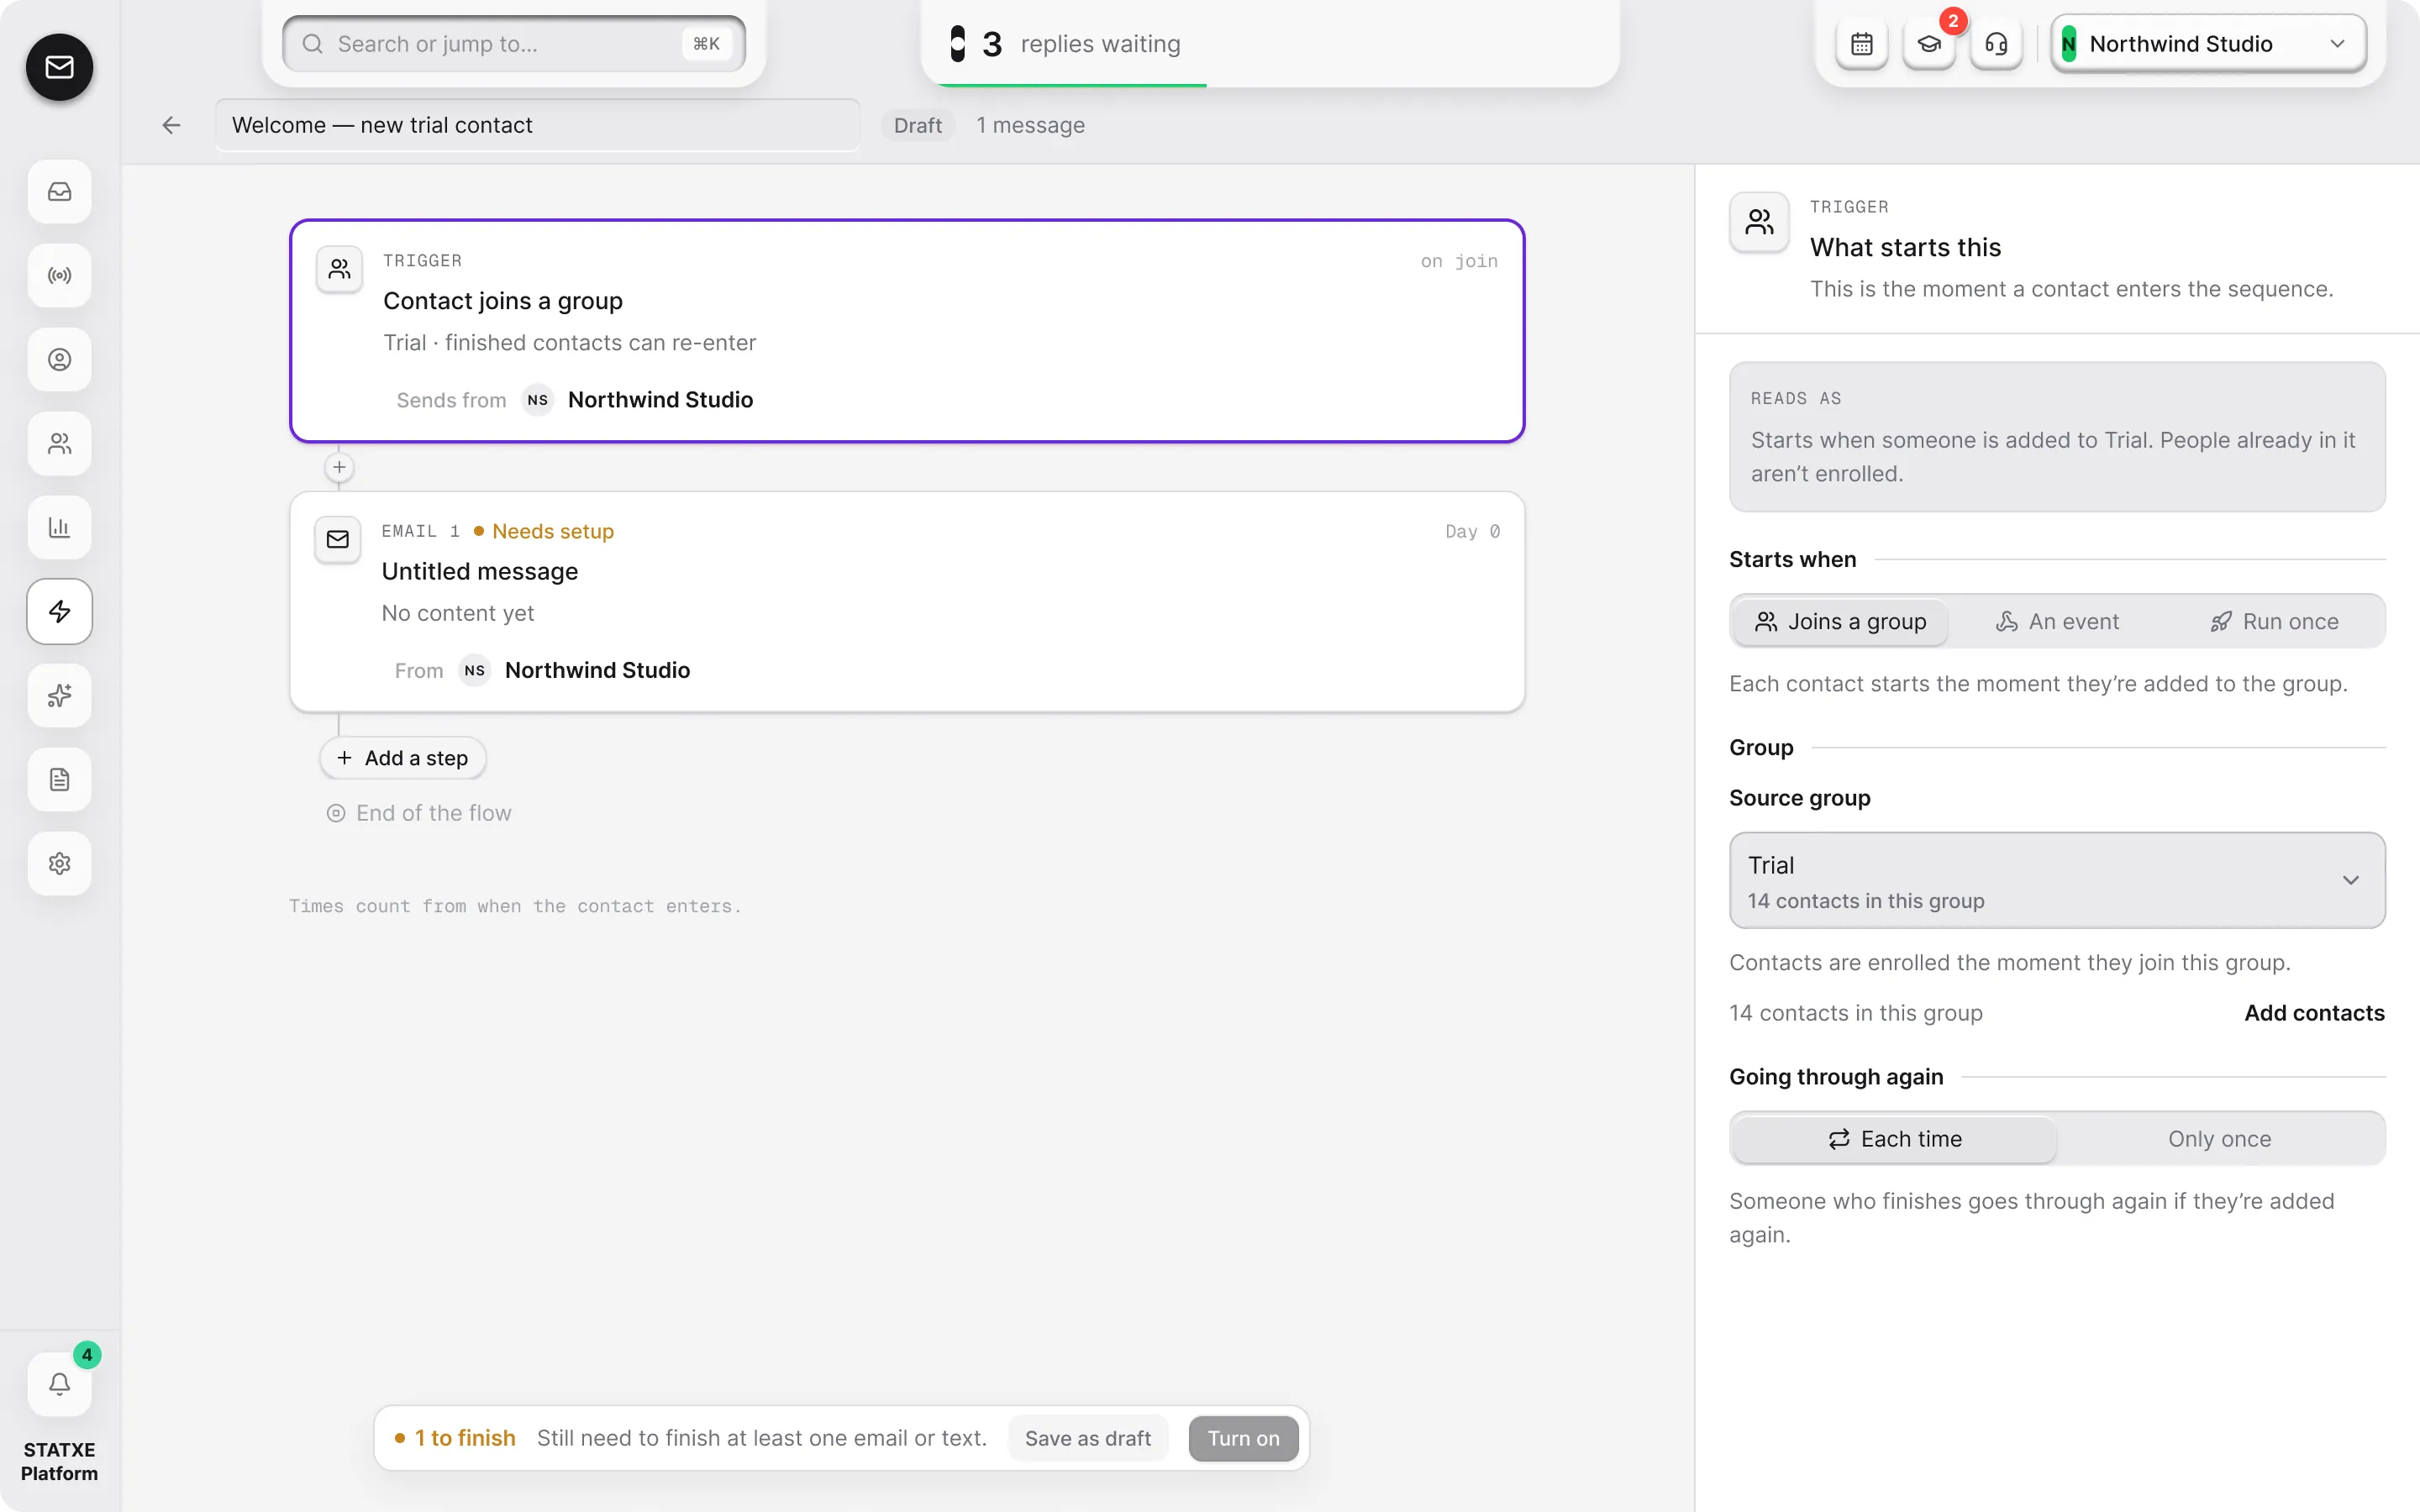
Task: Click the Turn on button
Action: (x=1243, y=1438)
